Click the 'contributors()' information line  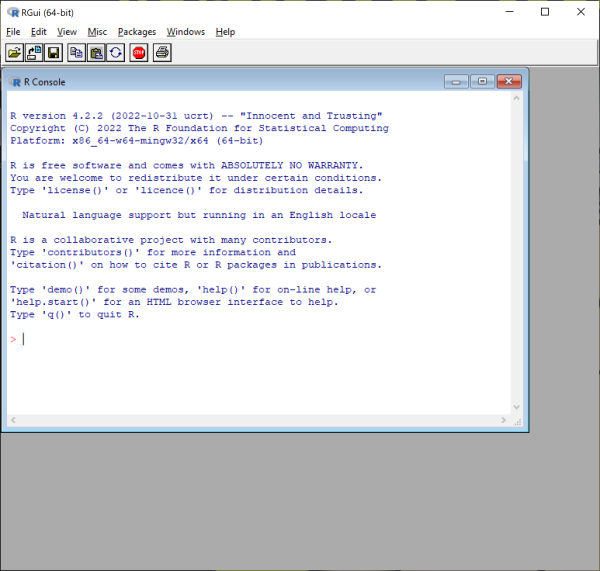point(153,253)
